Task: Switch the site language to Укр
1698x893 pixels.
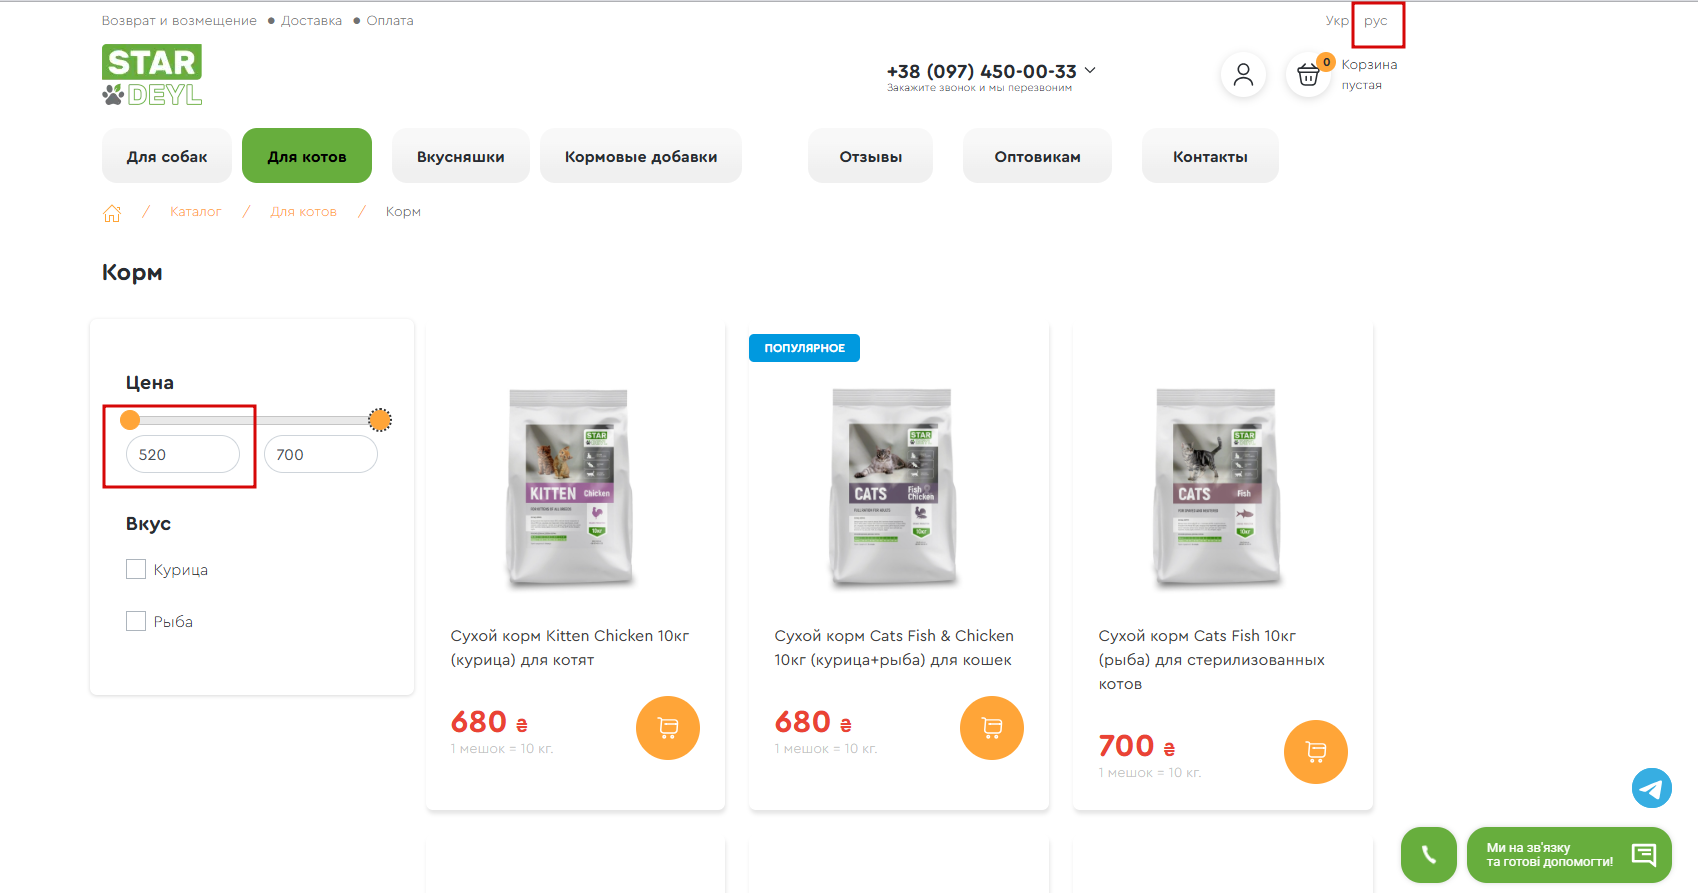Action: (1337, 21)
